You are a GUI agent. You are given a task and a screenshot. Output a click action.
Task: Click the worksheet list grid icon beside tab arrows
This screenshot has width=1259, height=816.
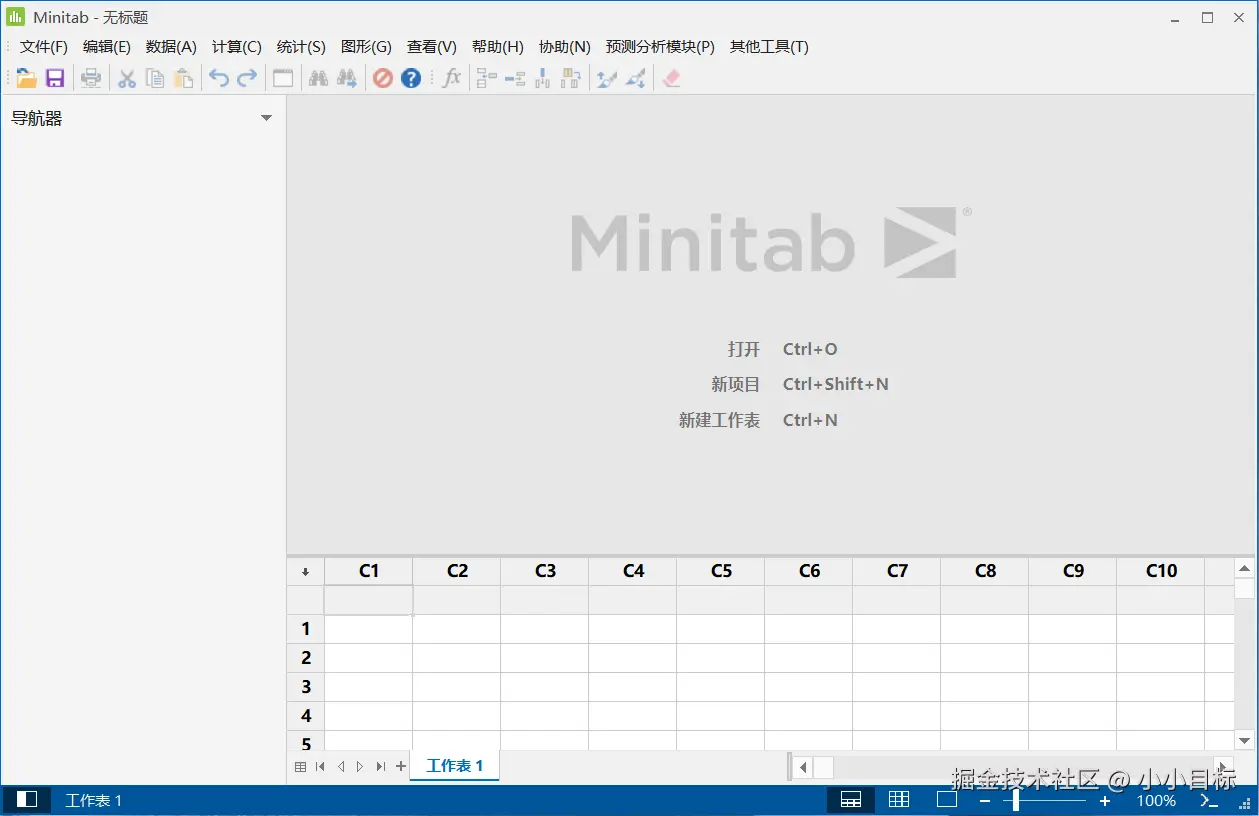tap(300, 767)
